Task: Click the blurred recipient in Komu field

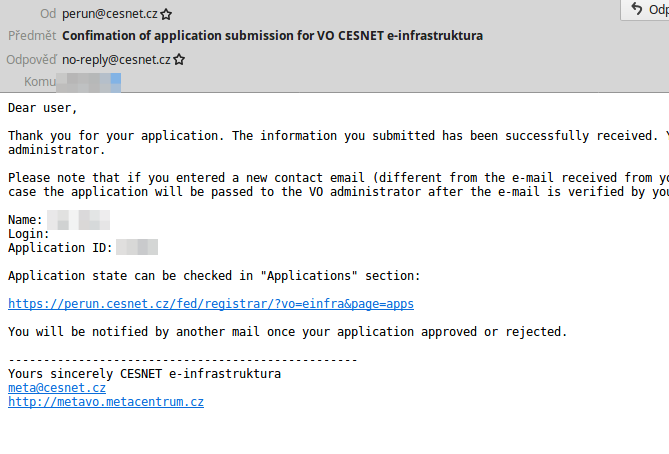Action: click(x=91, y=81)
